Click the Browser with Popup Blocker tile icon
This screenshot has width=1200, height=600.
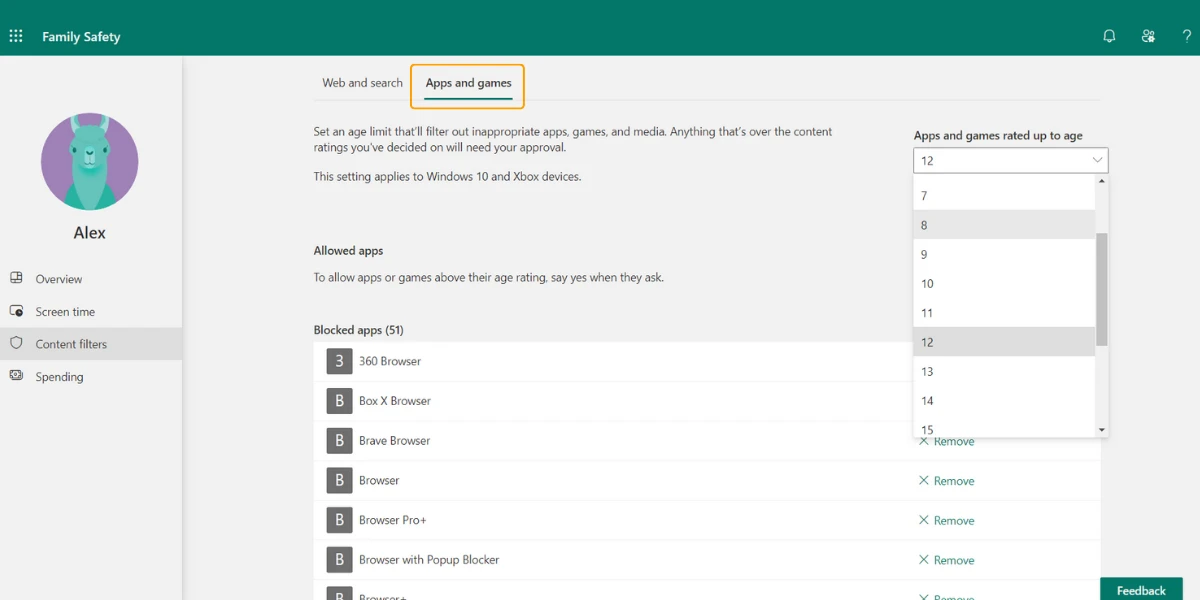[x=339, y=559]
